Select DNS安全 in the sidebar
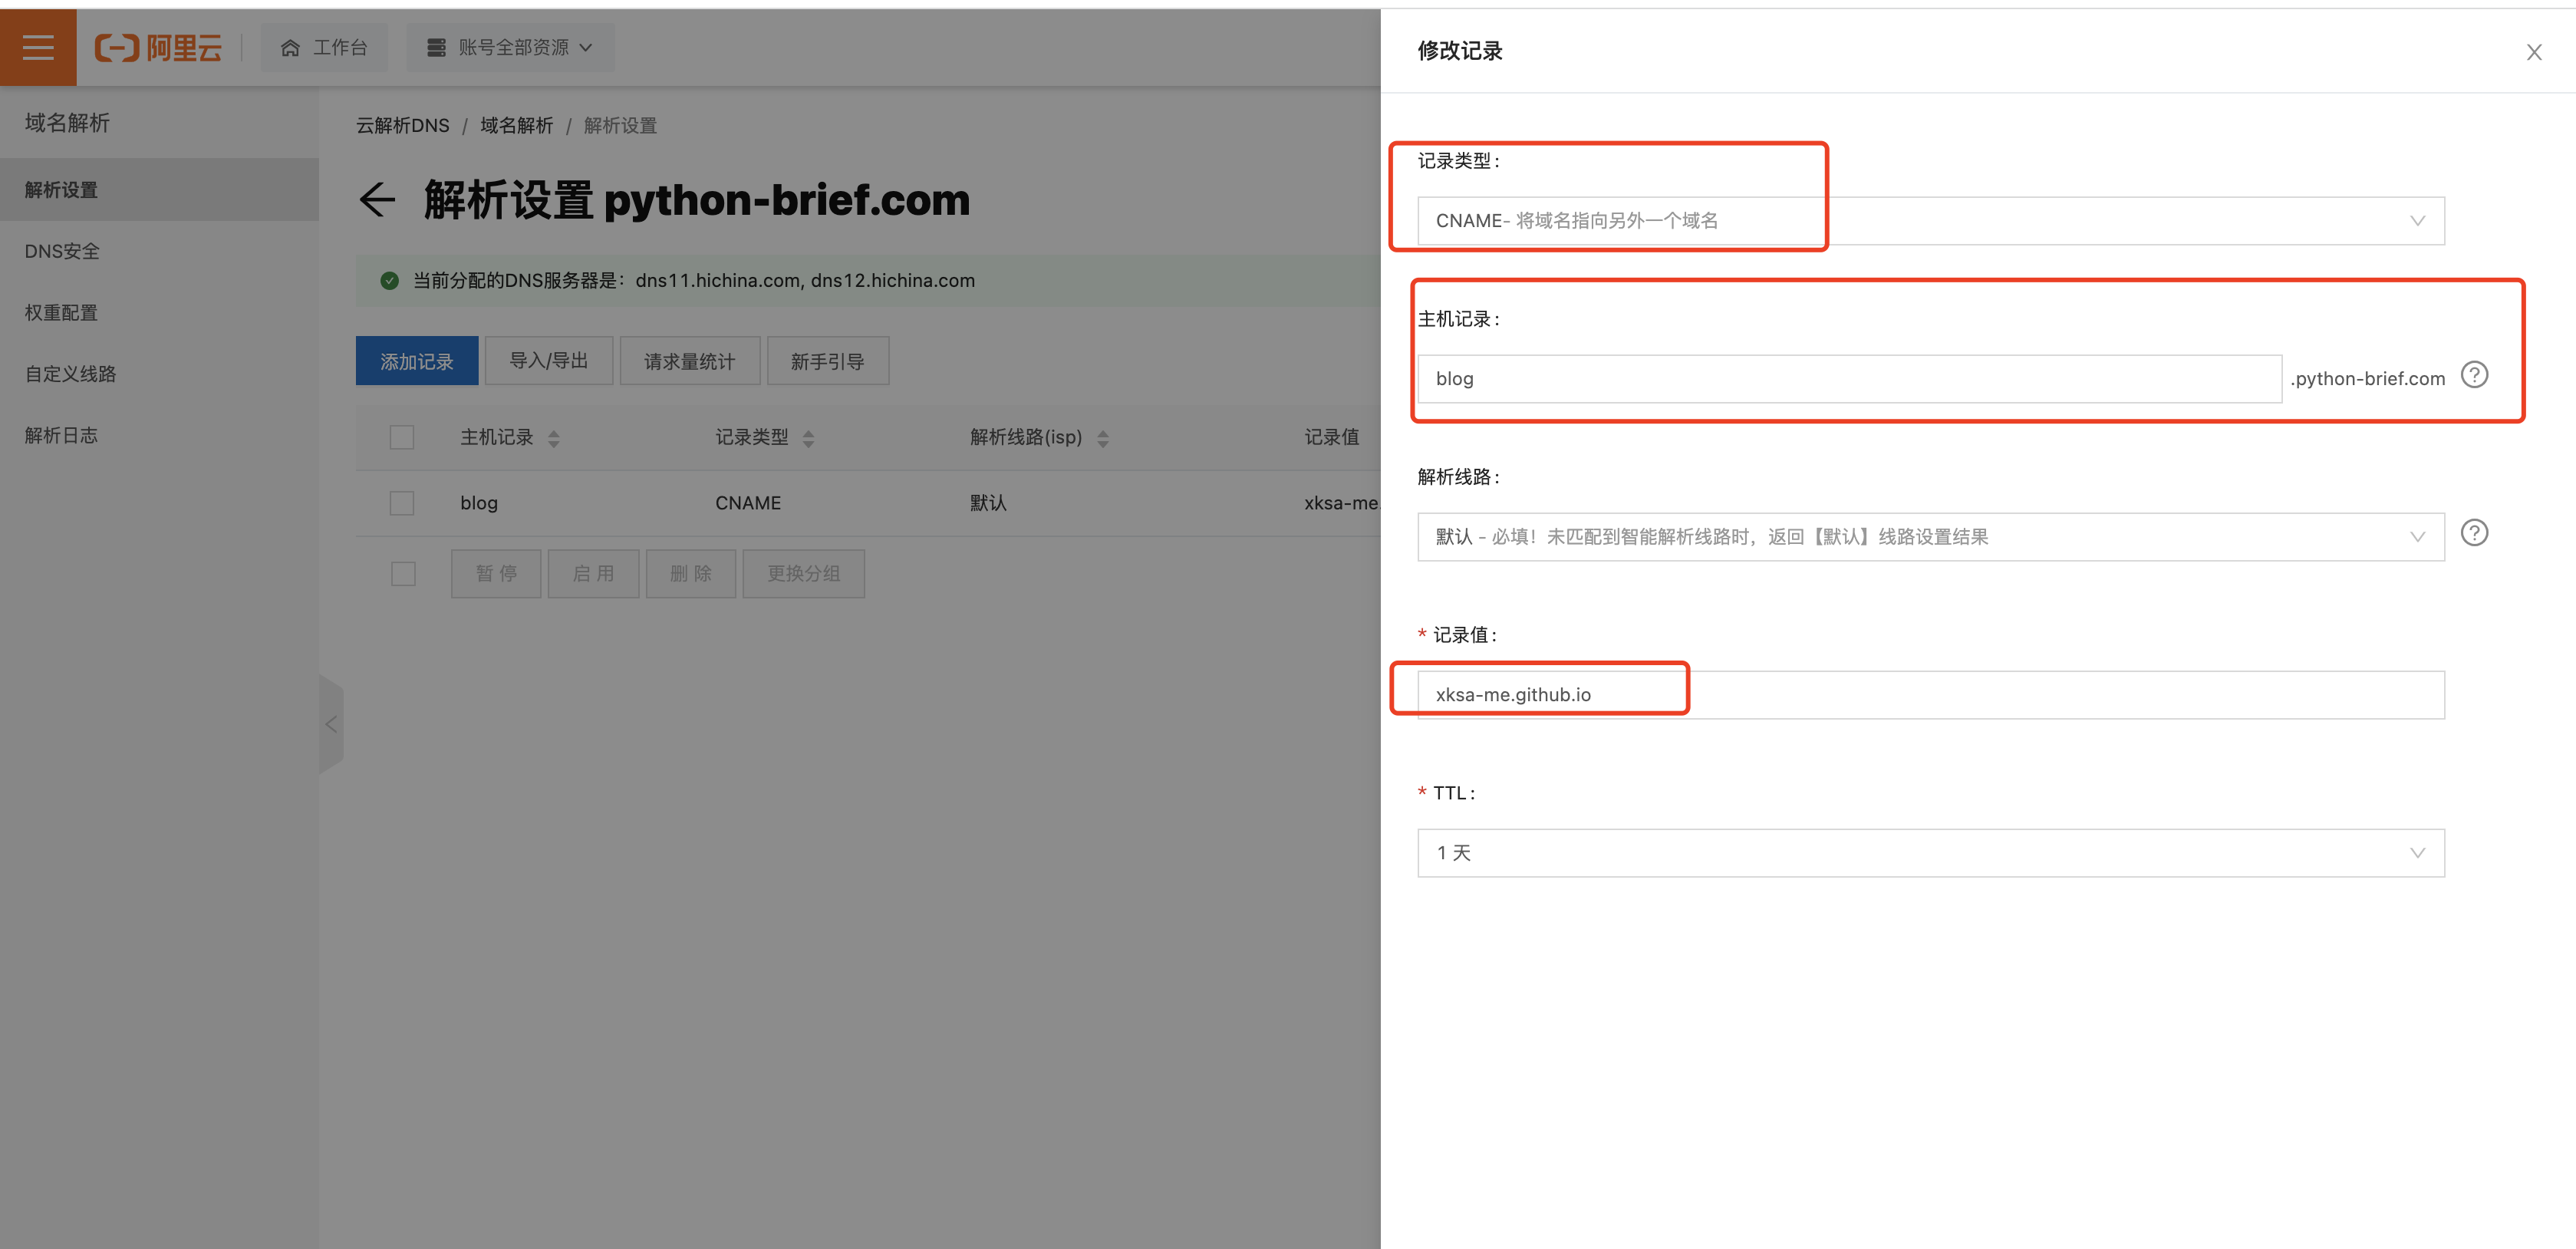This screenshot has height=1249, width=2576. tap(62, 251)
